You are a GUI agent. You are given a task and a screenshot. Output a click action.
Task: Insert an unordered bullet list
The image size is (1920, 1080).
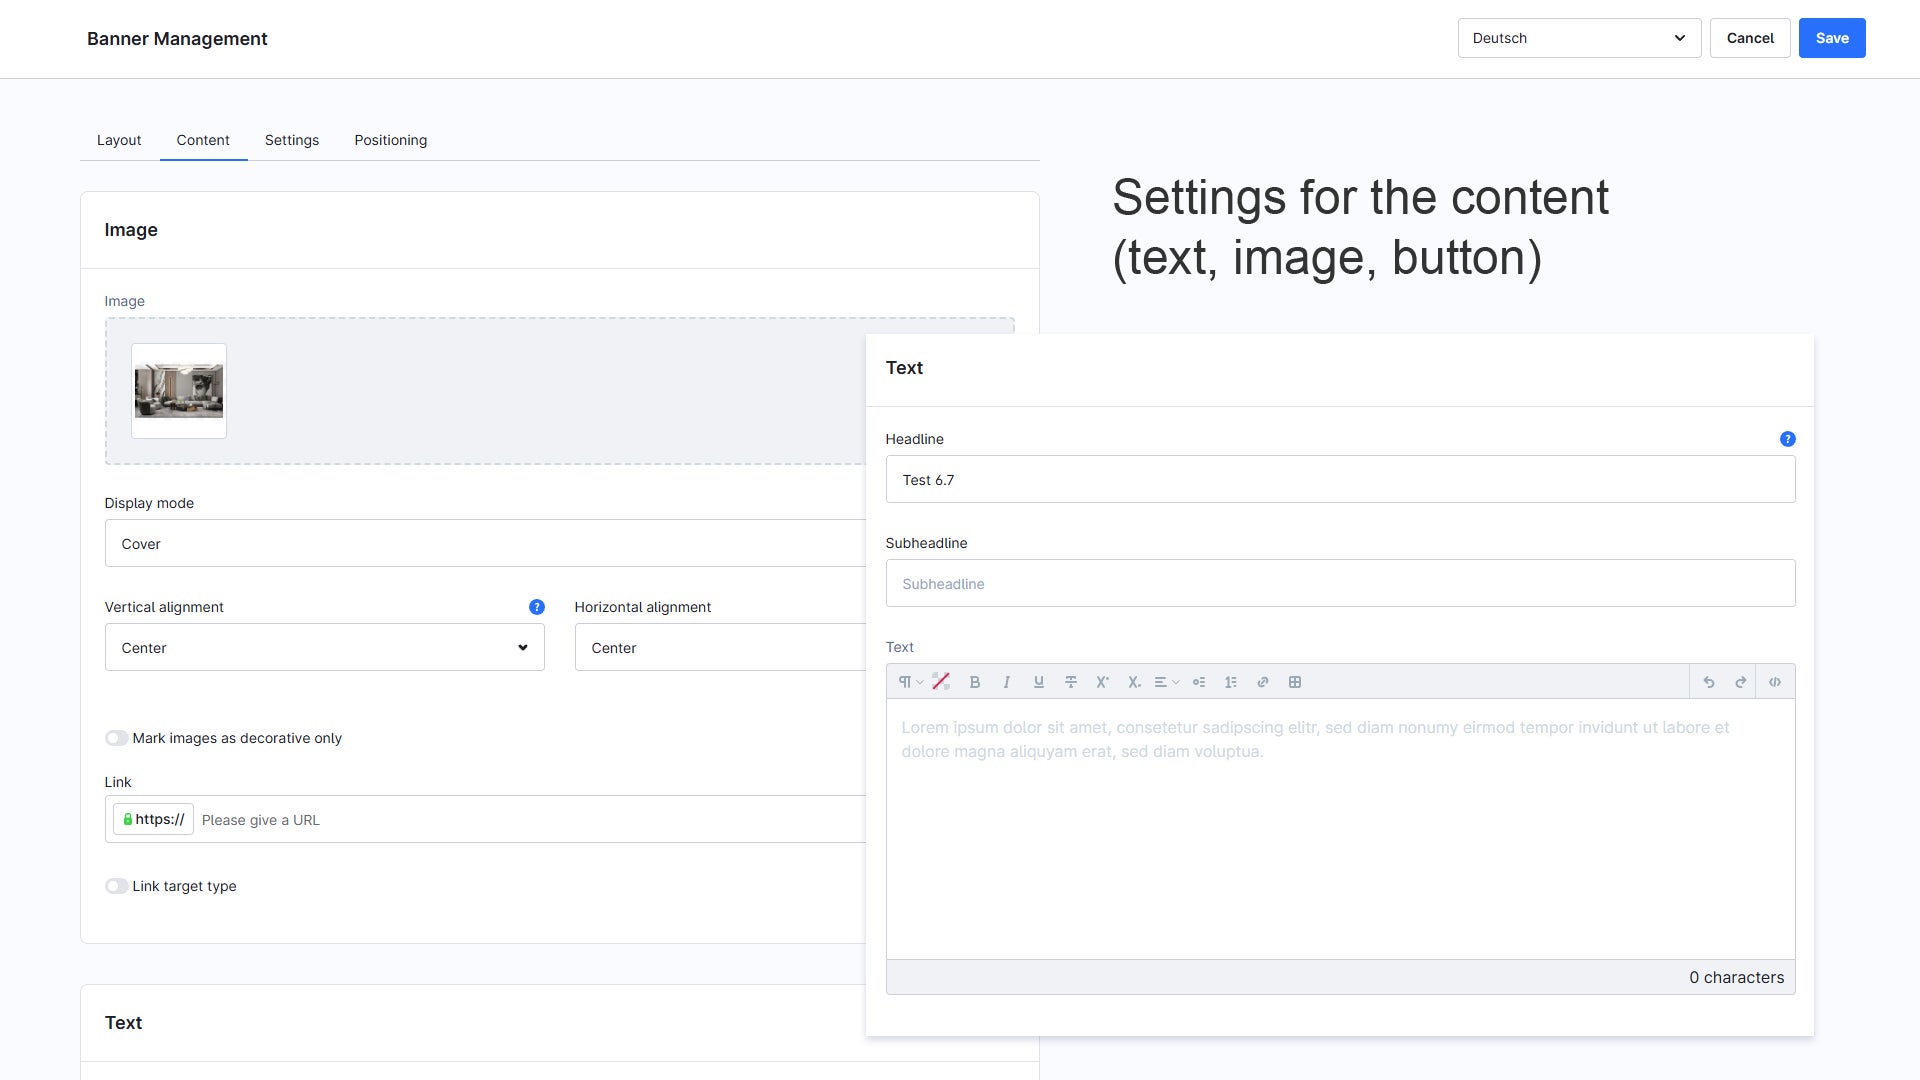(x=1199, y=682)
